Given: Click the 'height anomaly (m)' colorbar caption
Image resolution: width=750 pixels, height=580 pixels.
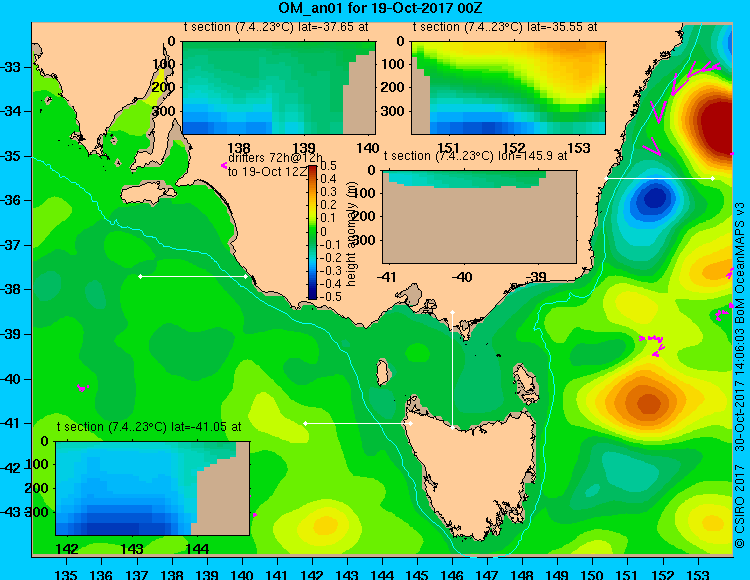Looking at the screenshot, I should [x=352, y=233].
